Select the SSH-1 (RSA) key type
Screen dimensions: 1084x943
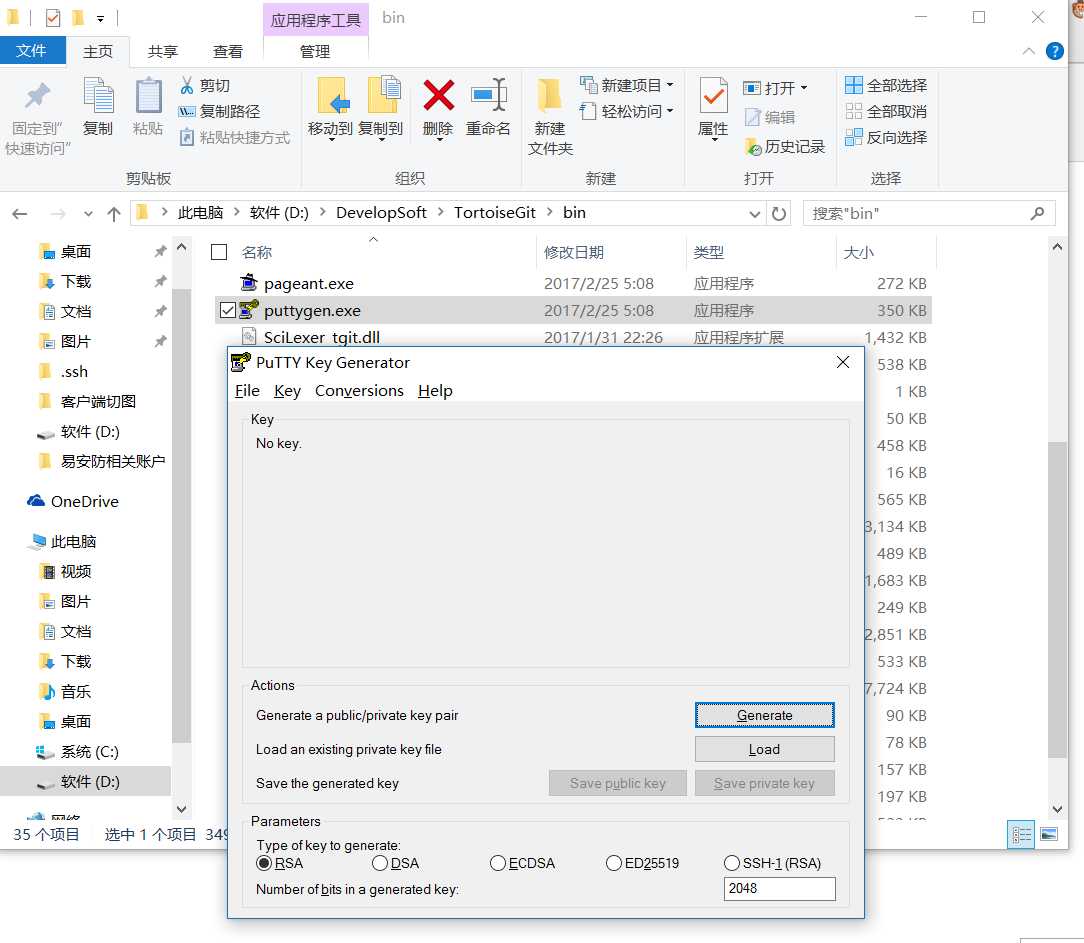coord(731,863)
